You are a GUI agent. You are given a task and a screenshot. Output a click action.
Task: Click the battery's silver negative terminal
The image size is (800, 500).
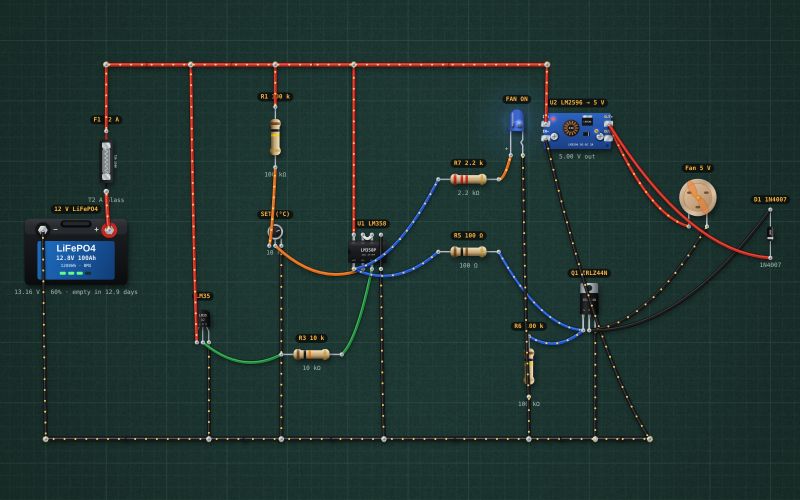[43, 230]
